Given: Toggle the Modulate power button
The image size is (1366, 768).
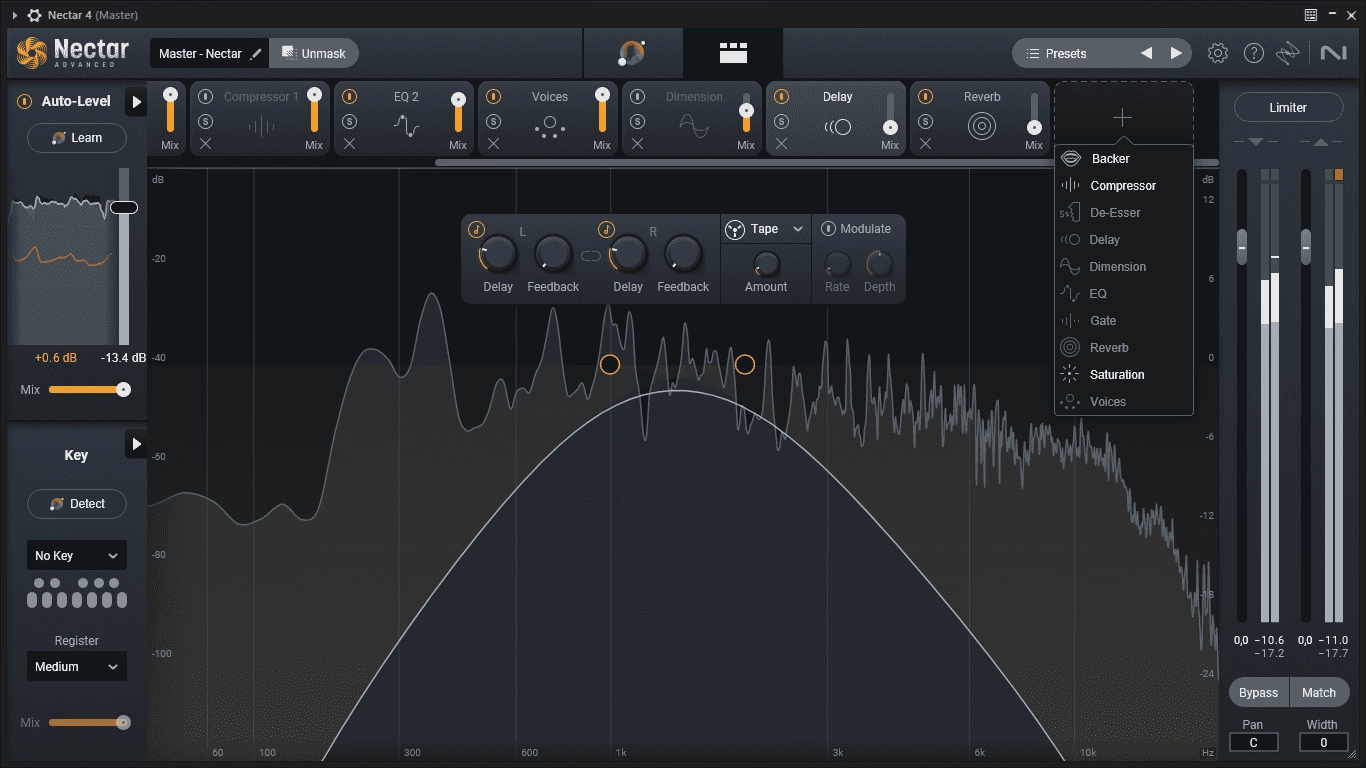Looking at the screenshot, I should (x=828, y=229).
